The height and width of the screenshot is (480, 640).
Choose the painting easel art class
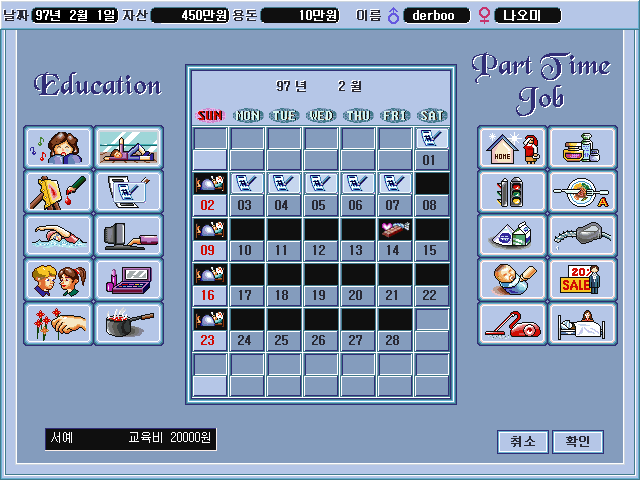click(58, 191)
